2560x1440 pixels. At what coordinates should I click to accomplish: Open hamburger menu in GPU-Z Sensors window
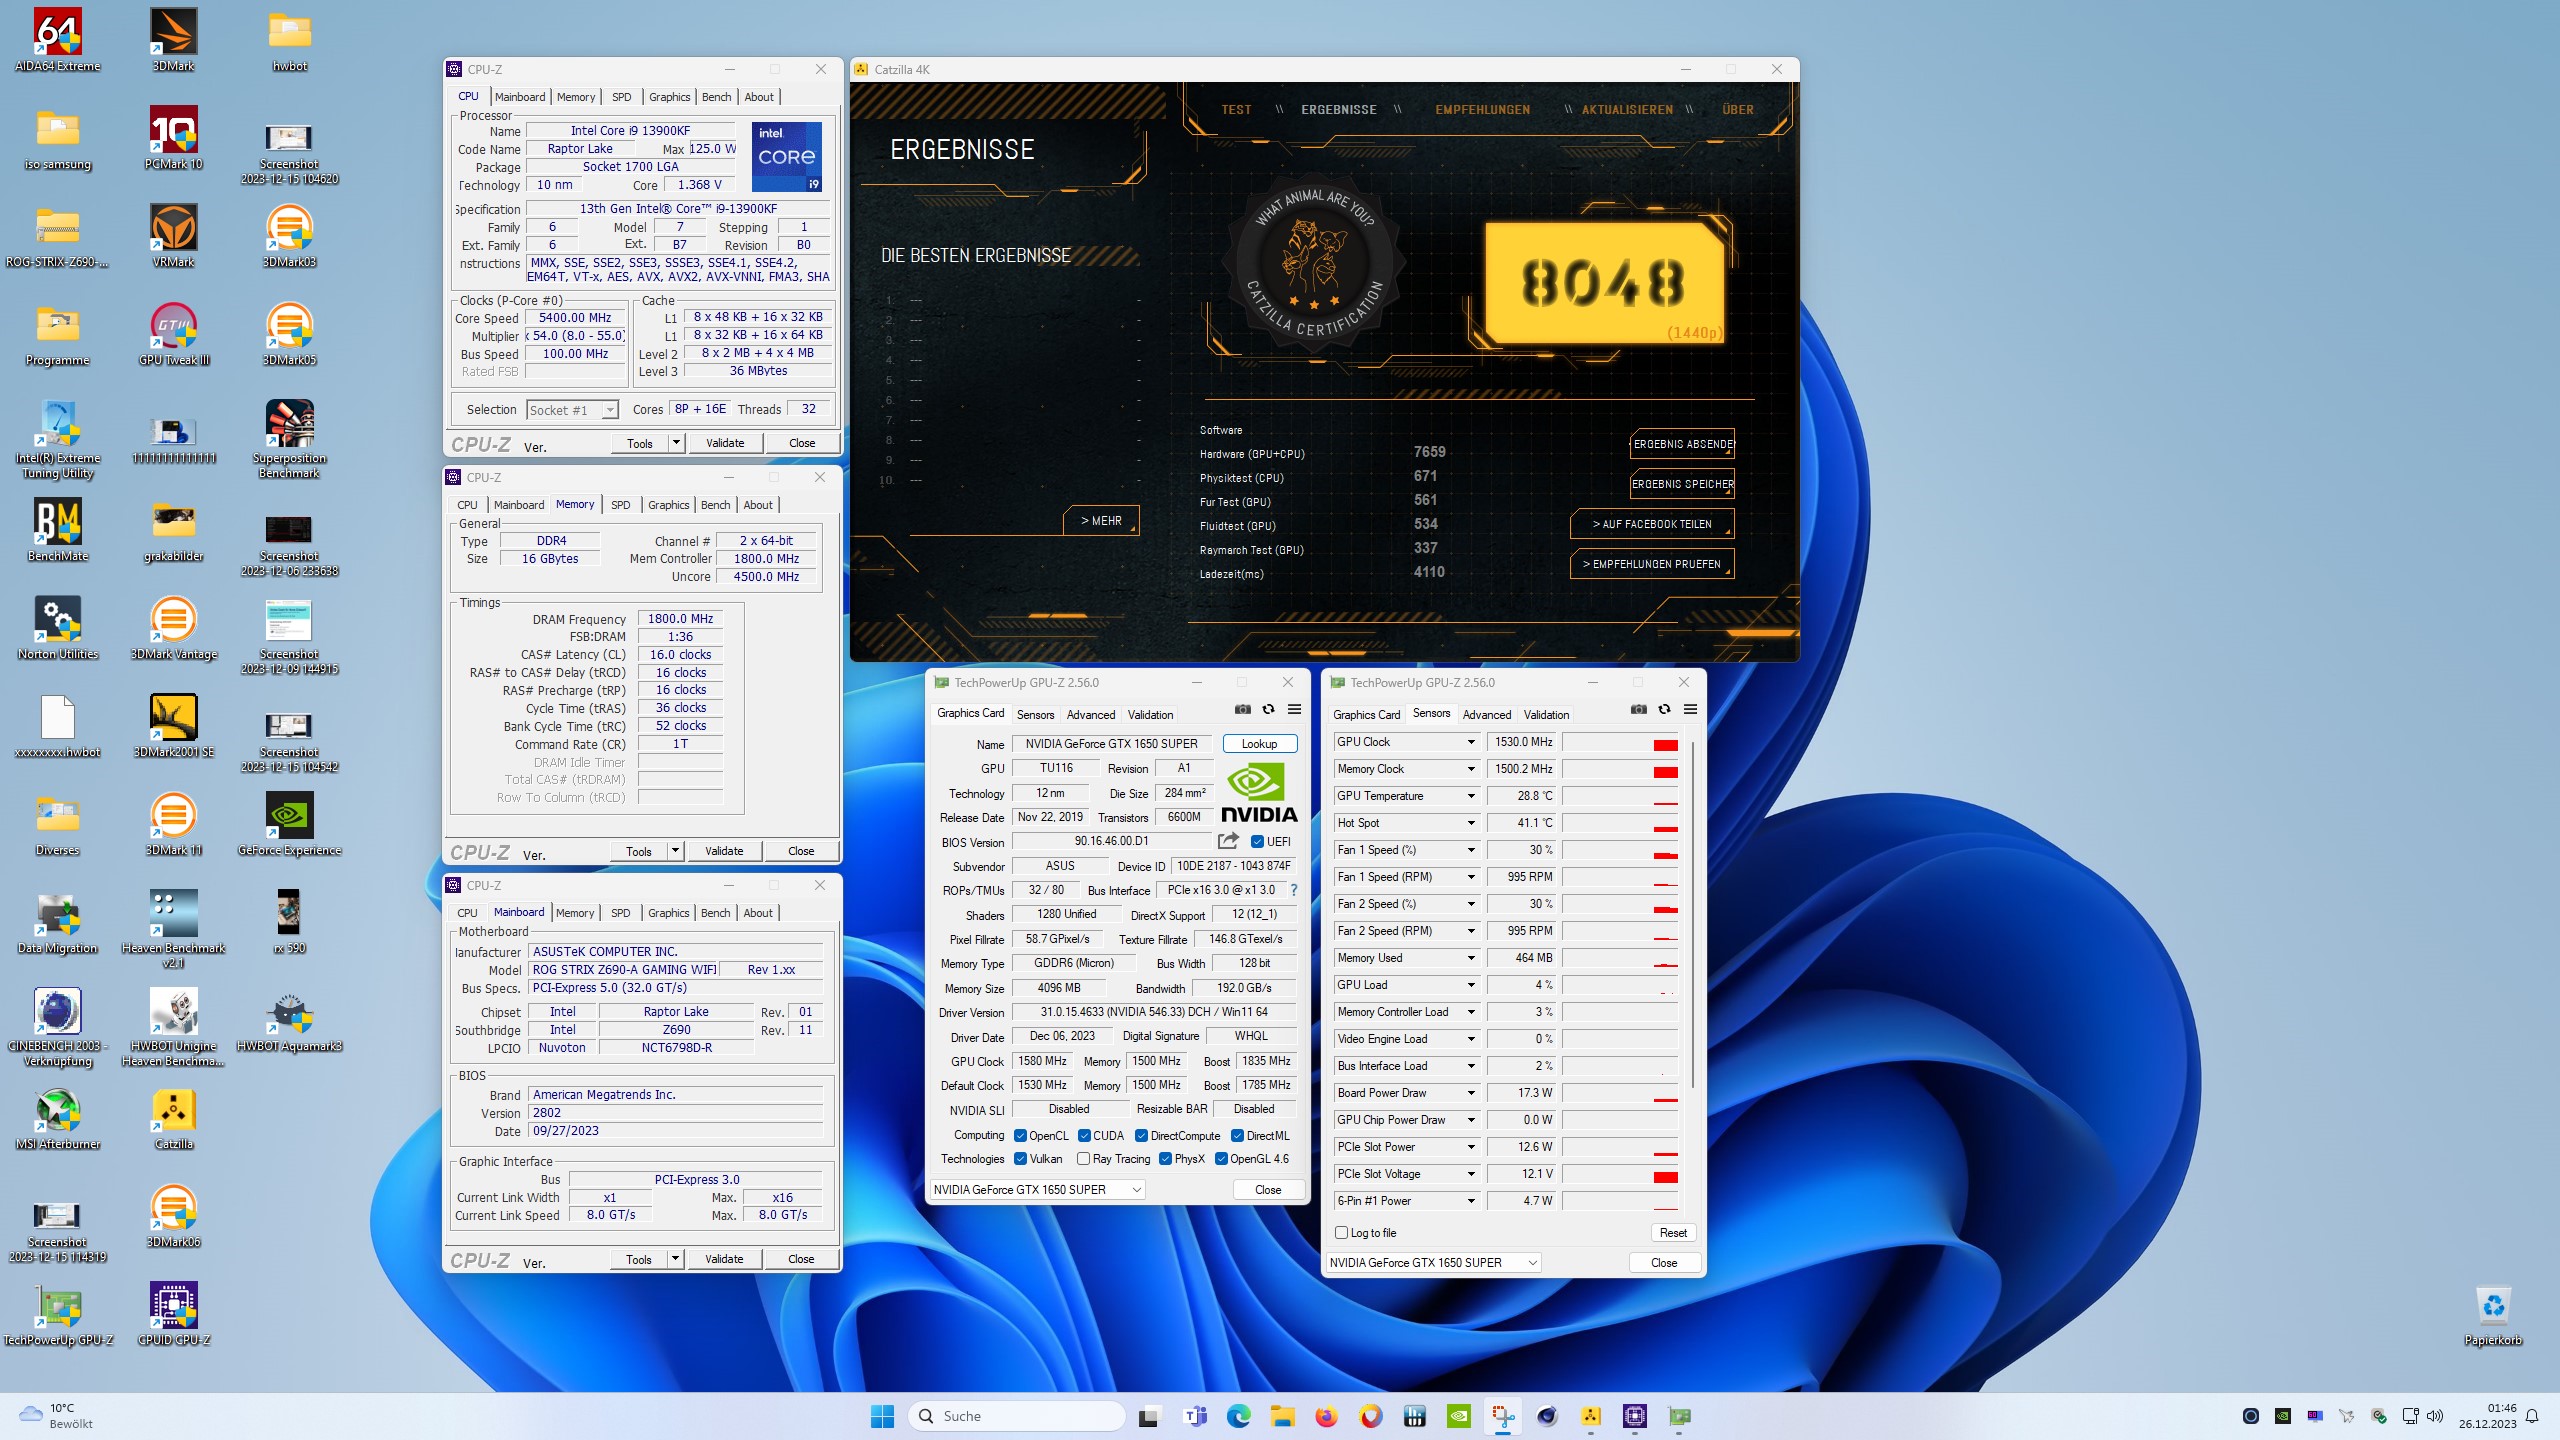(x=1690, y=710)
